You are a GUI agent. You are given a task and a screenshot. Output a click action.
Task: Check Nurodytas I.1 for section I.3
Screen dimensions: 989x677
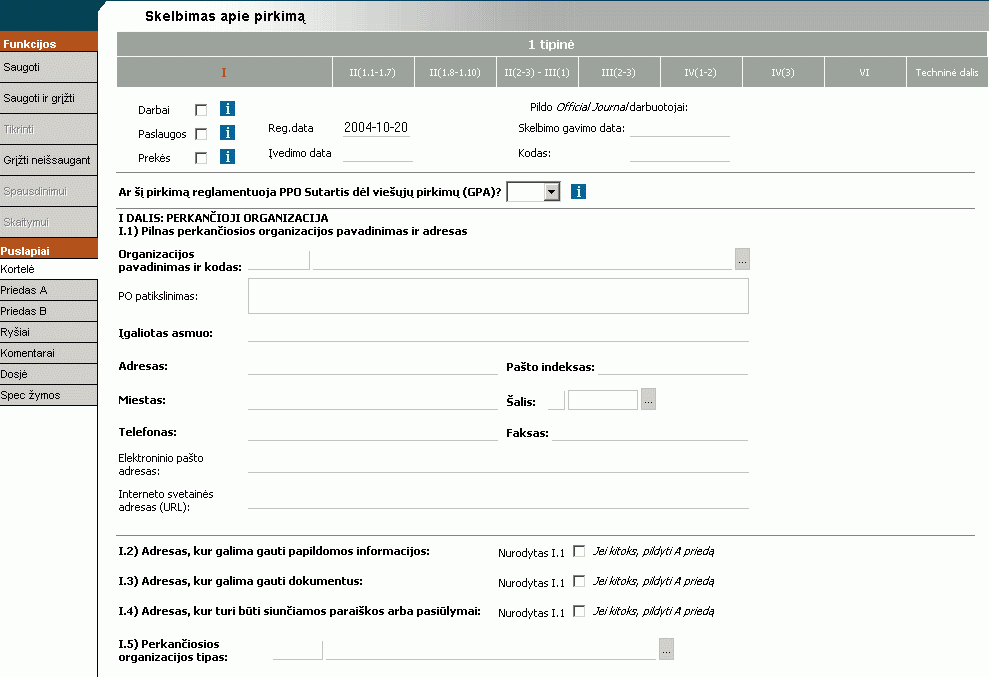tap(579, 581)
